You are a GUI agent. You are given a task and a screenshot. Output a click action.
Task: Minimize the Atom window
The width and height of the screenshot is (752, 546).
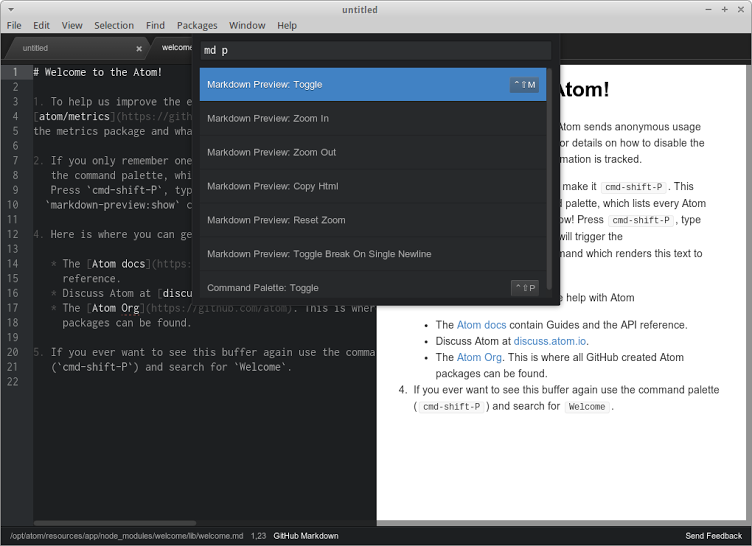click(x=708, y=10)
